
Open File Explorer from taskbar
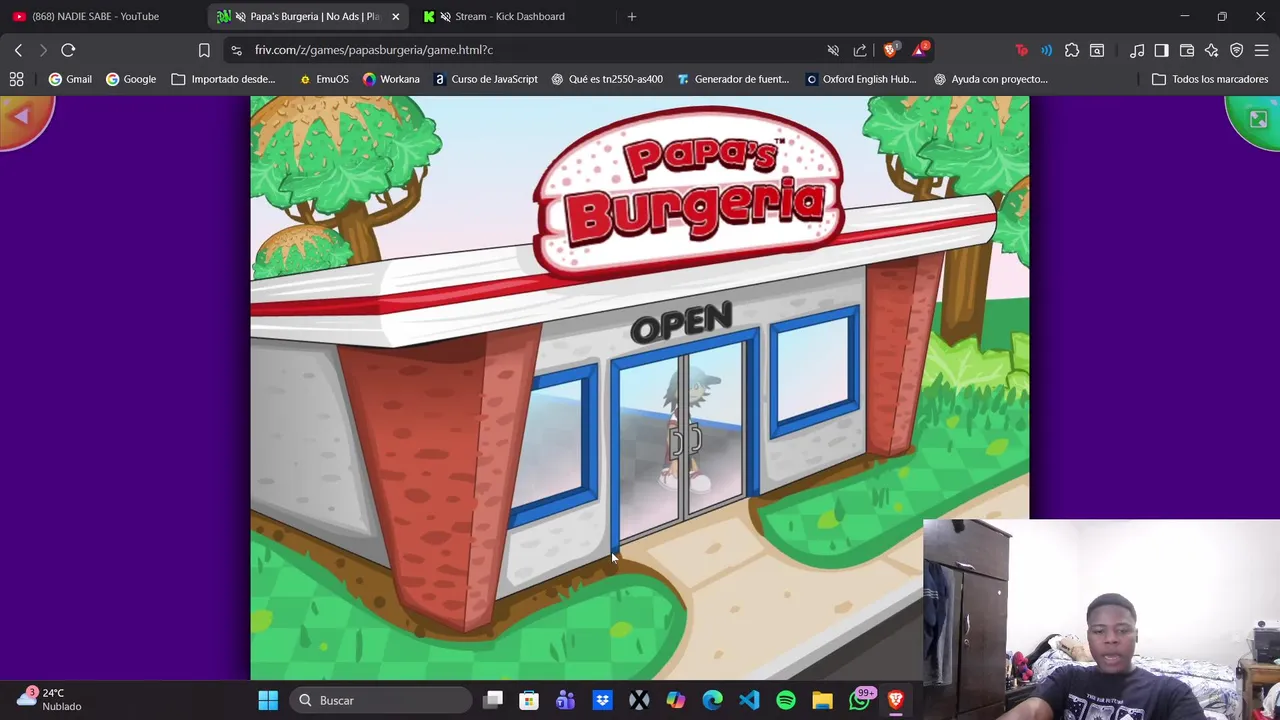point(822,700)
